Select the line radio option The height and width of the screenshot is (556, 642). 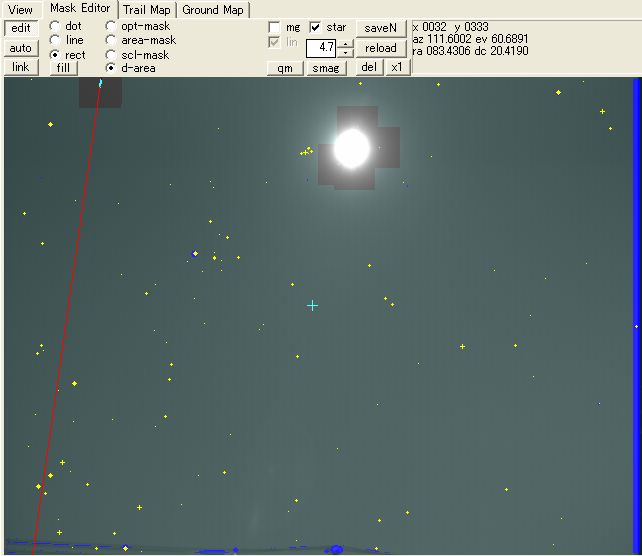point(55,40)
